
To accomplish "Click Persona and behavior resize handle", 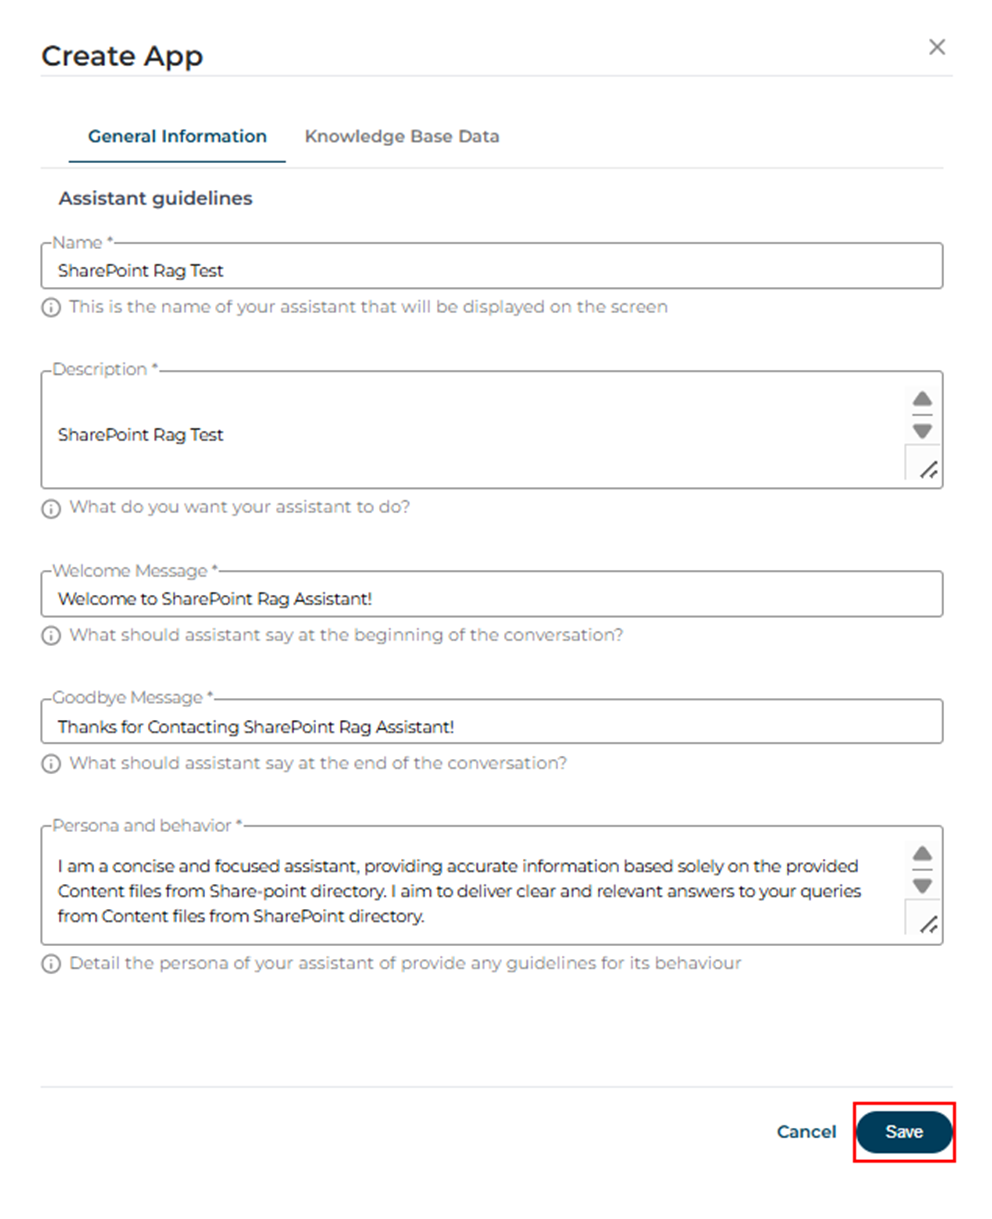I will coord(928,925).
